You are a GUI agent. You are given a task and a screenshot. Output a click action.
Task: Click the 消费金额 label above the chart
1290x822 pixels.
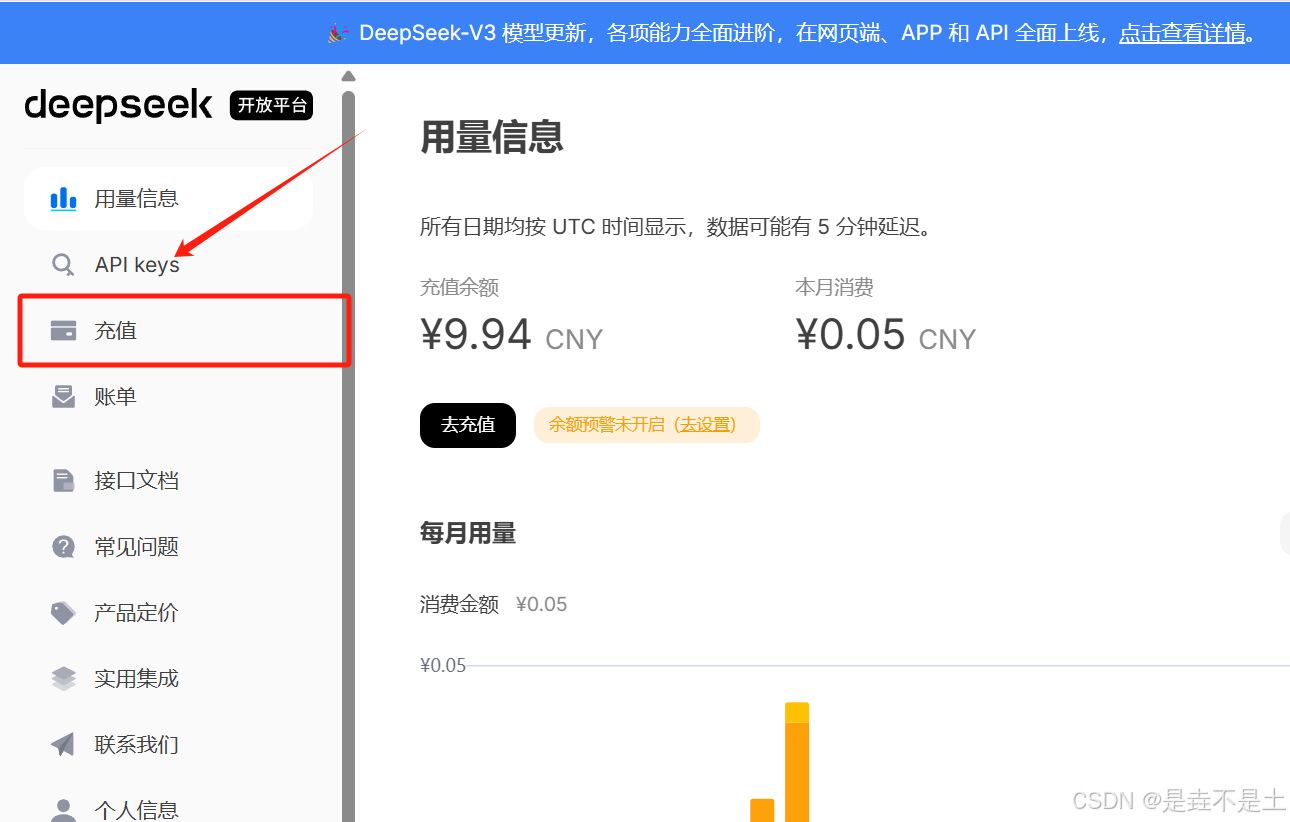pos(459,604)
